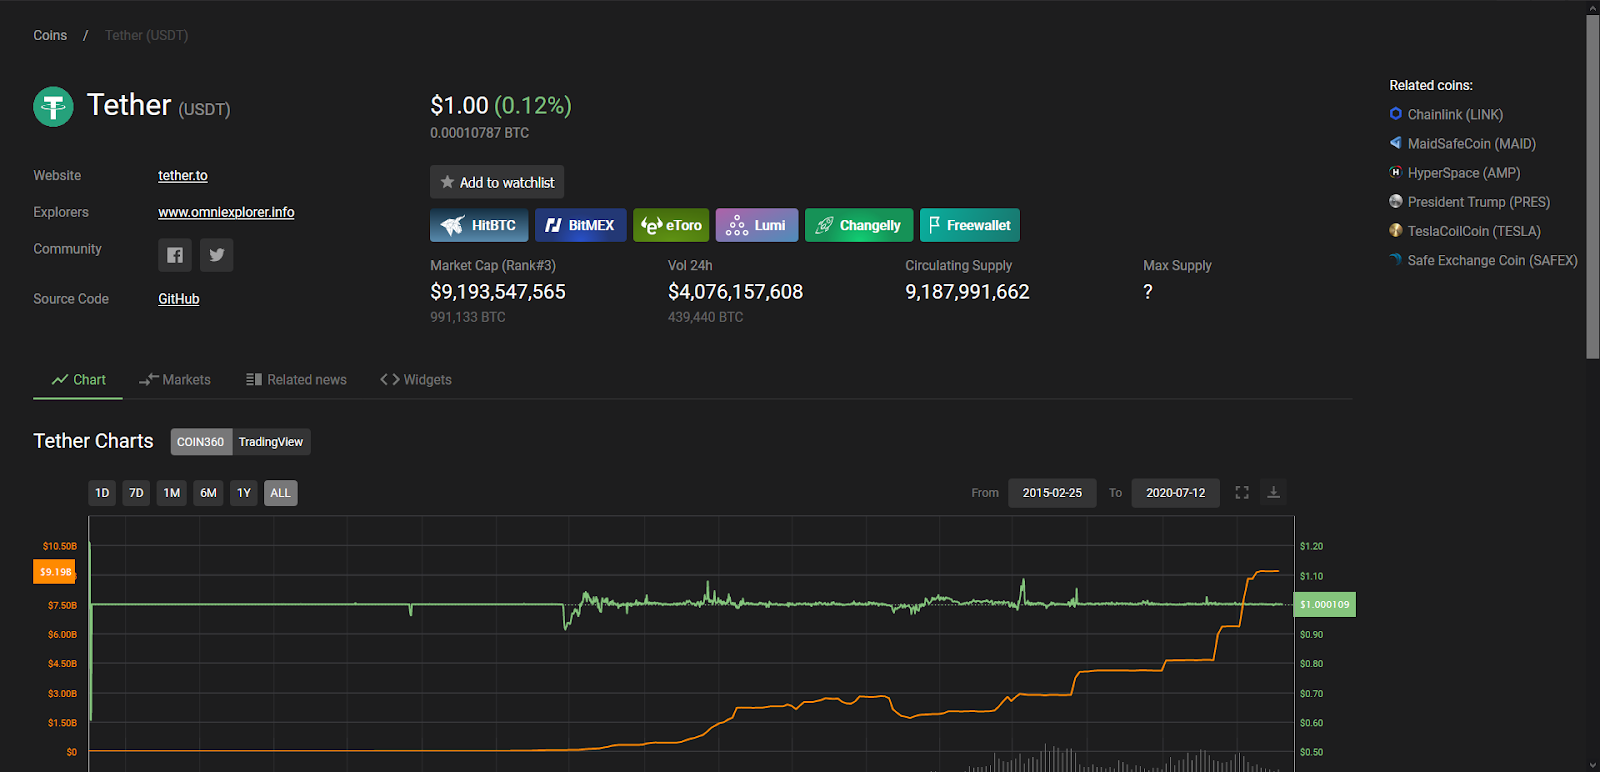Set chart range to 1Y
This screenshot has width=1600, height=772.
[244, 493]
